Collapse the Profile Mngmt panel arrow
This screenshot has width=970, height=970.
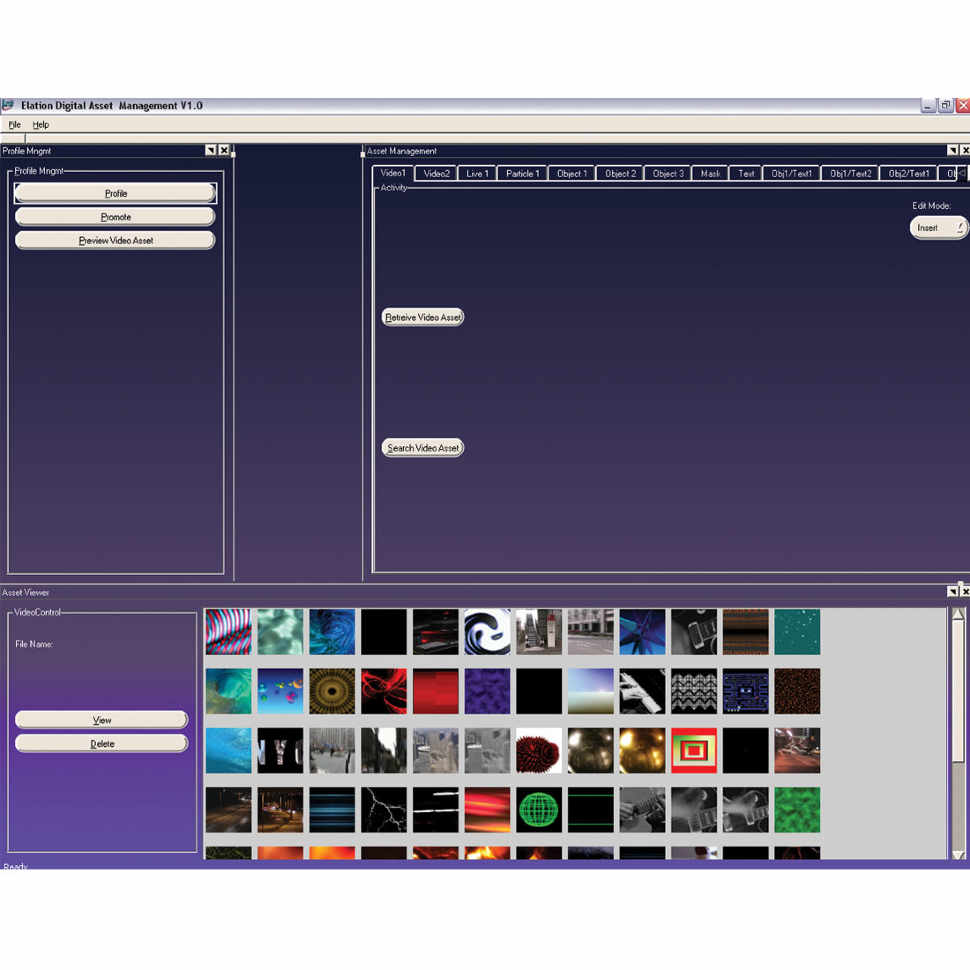pyautogui.click(x=210, y=150)
